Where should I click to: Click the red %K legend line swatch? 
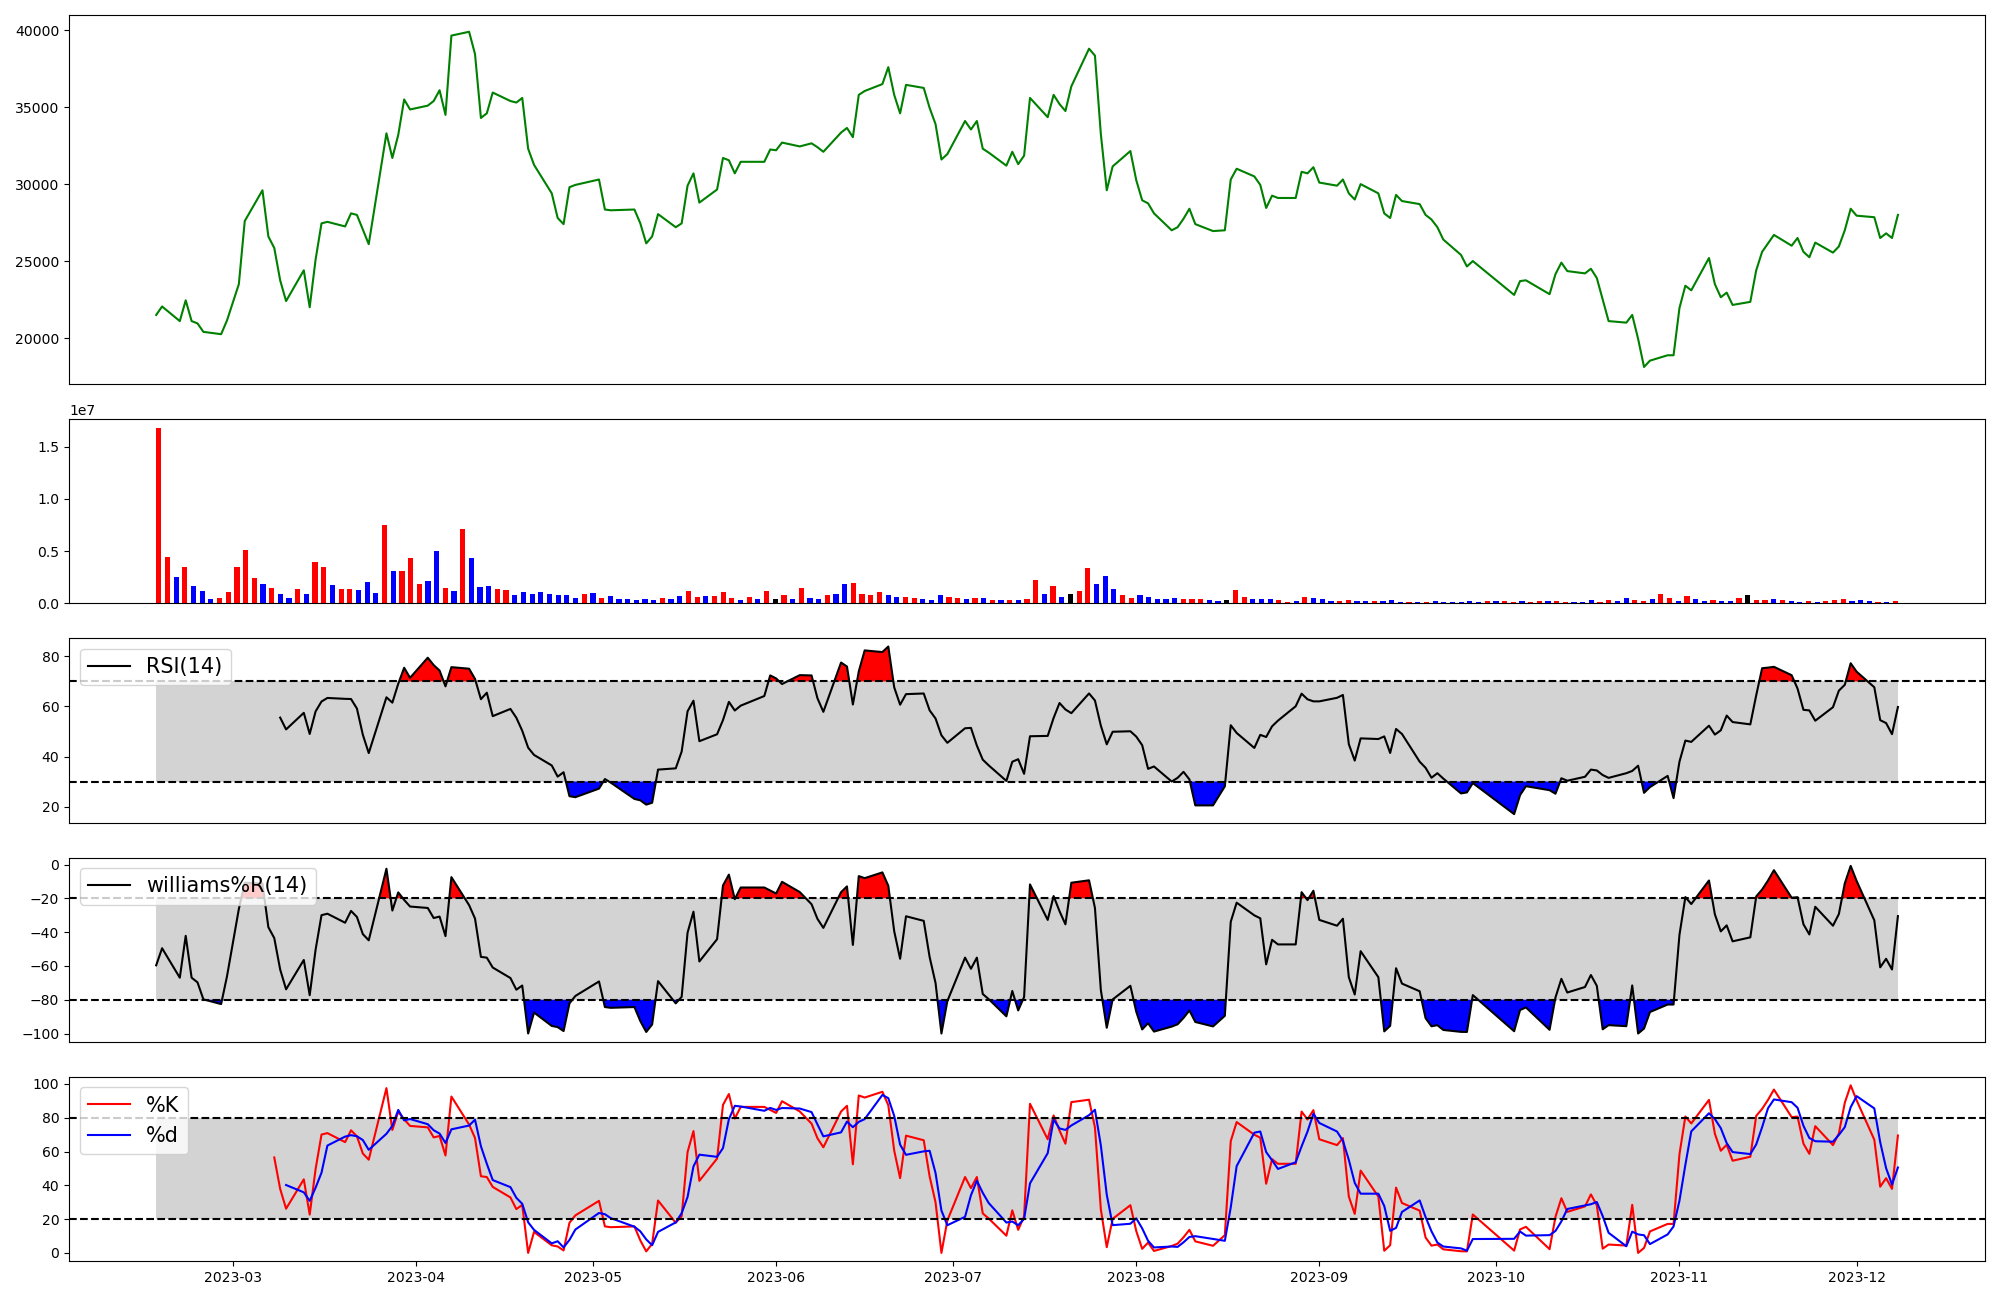(x=110, y=1104)
